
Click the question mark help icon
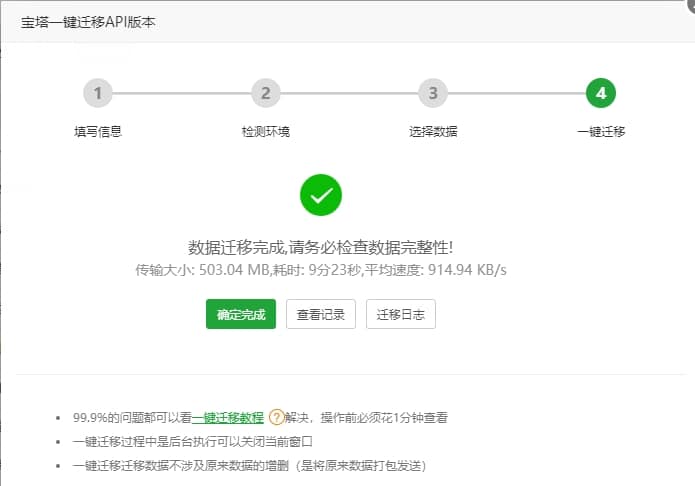pos(276,417)
